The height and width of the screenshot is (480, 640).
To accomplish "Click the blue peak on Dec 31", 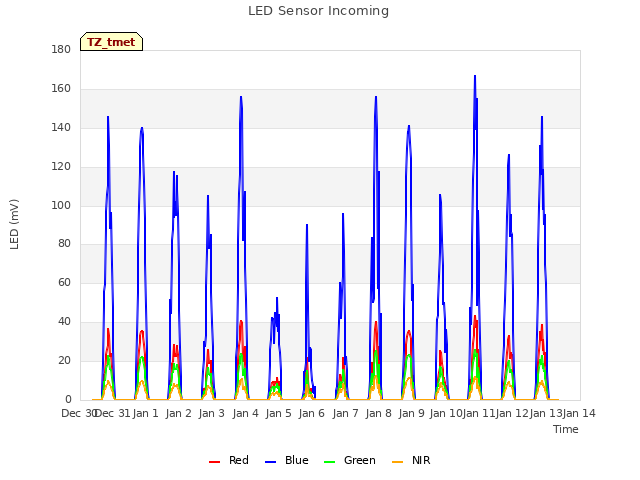I will coord(108,117).
